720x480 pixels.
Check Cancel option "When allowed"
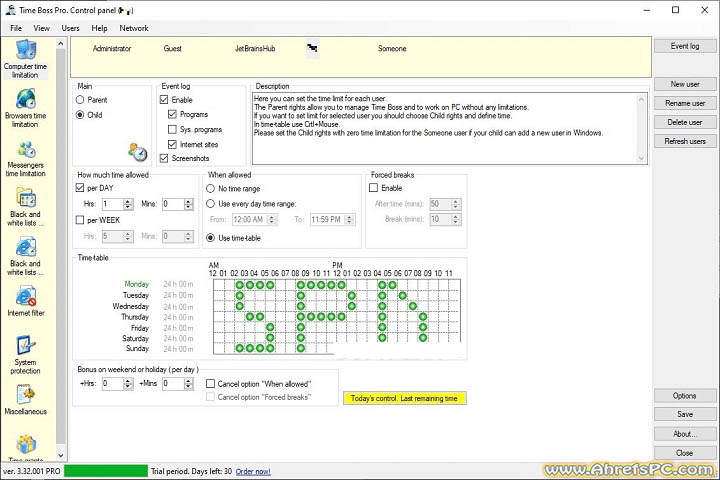(210, 384)
